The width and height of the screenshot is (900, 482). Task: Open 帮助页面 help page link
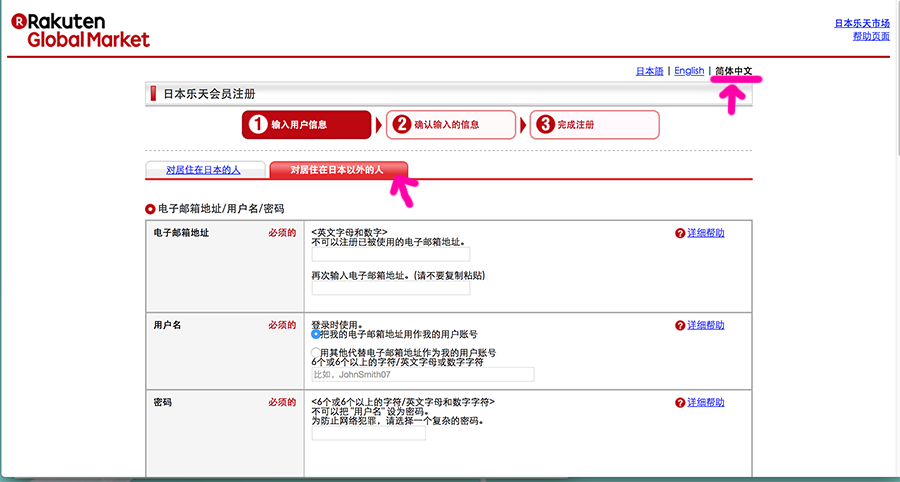click(870, 36)
